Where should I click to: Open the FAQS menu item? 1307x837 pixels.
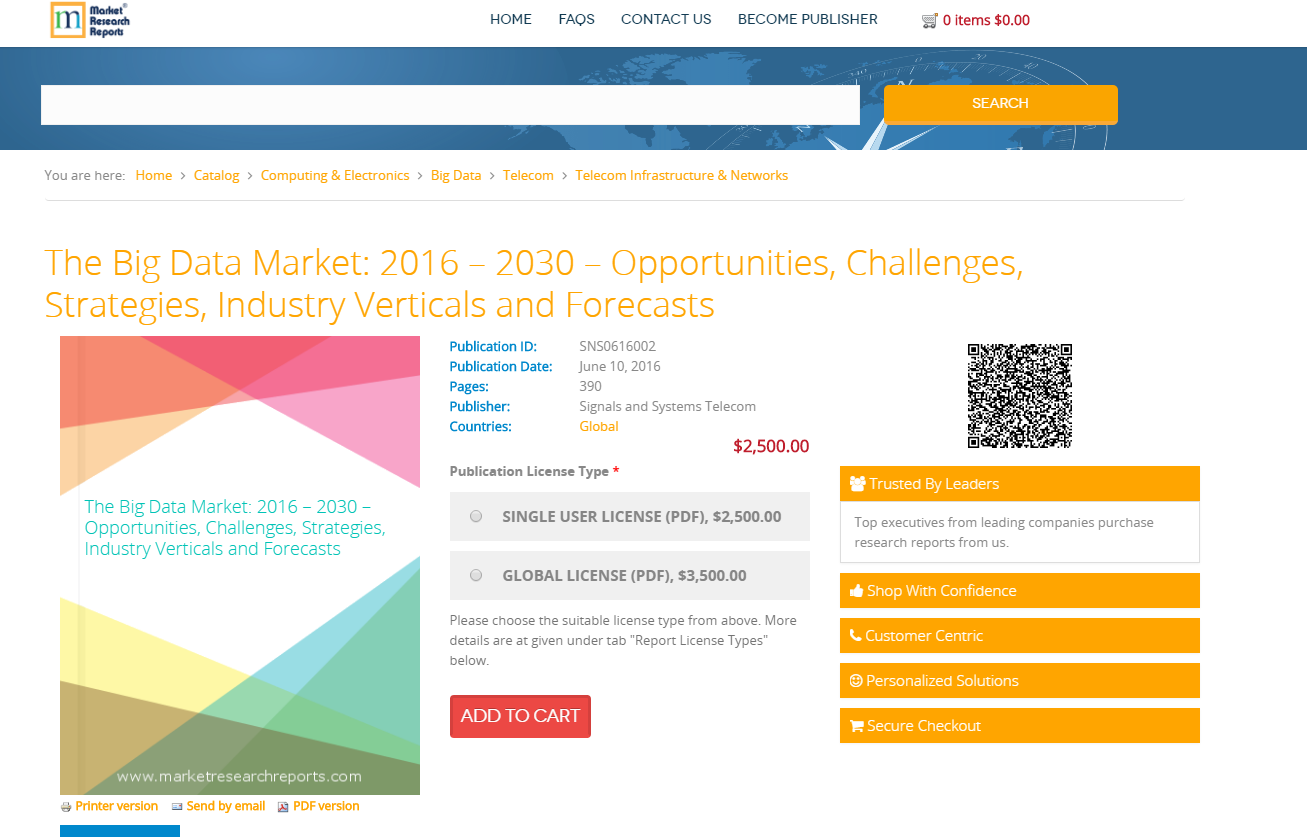(577, 19)
